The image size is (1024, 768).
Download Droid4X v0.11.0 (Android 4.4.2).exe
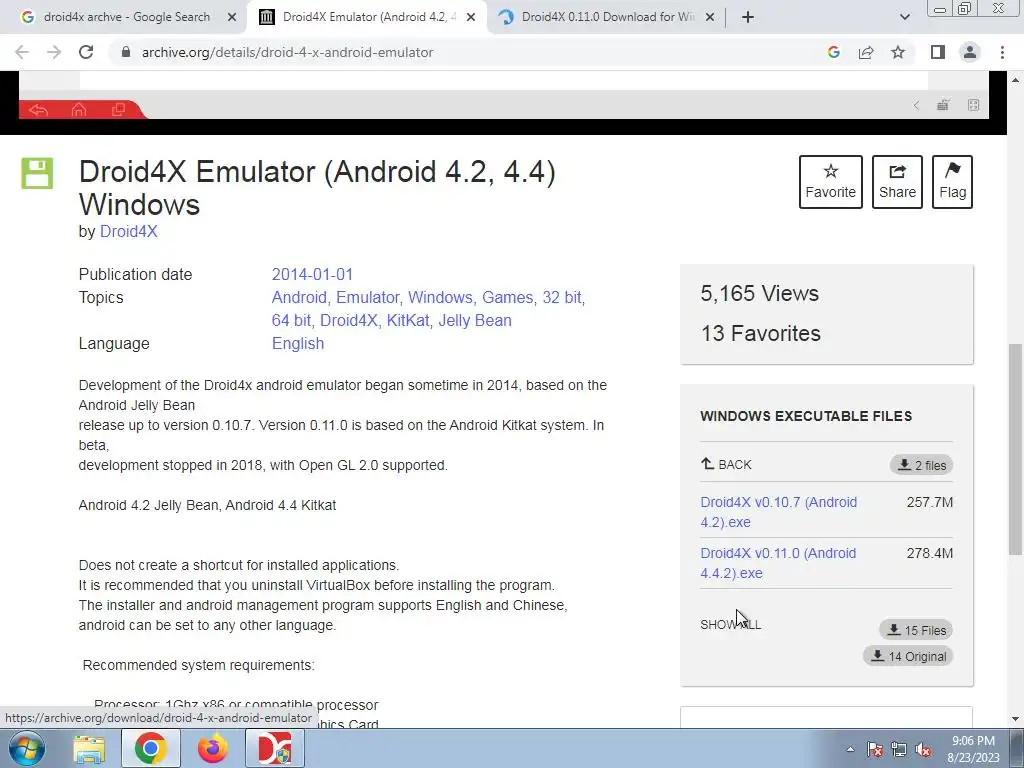(778, 563)
